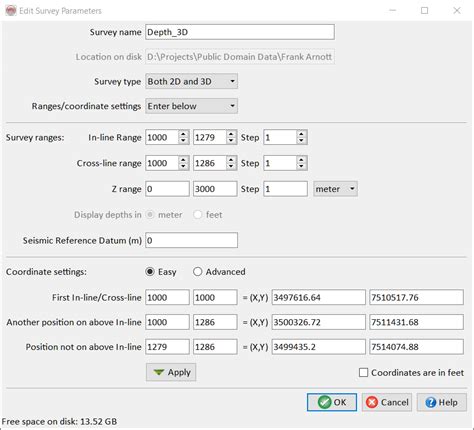This screenshot has width=474, height=430.
Task: Click the Apply button
Action: 171,372
